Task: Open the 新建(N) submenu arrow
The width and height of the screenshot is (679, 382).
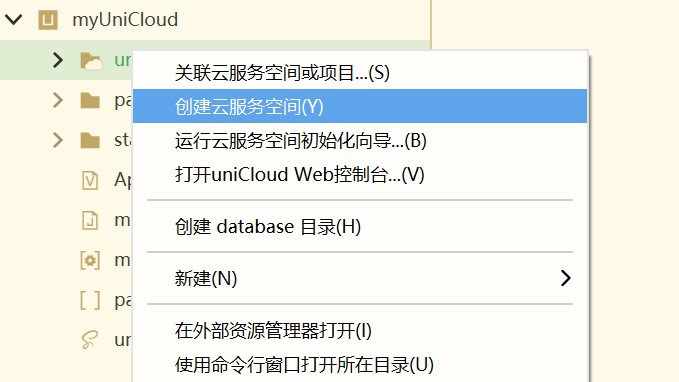Action: (566, 278)
